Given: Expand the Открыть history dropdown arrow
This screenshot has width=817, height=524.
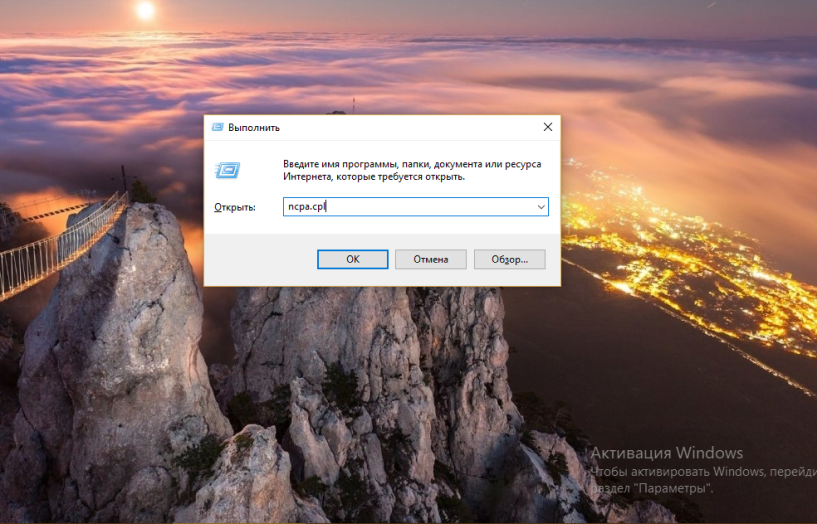Looking at the screenshot, I should point(541,207).
